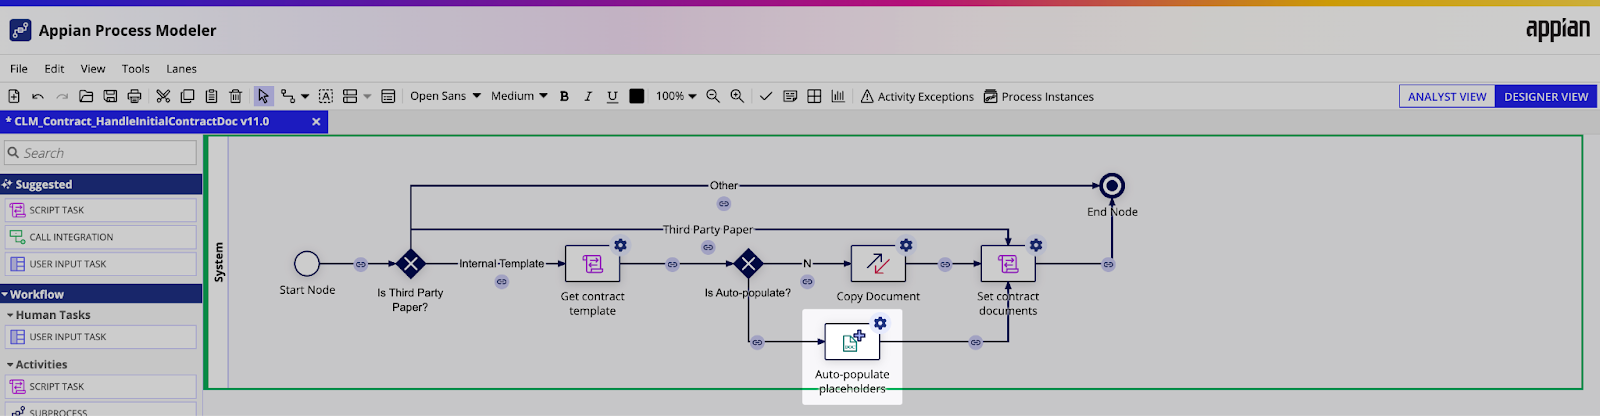Collapse the Human Tasks group

(49, 315)
